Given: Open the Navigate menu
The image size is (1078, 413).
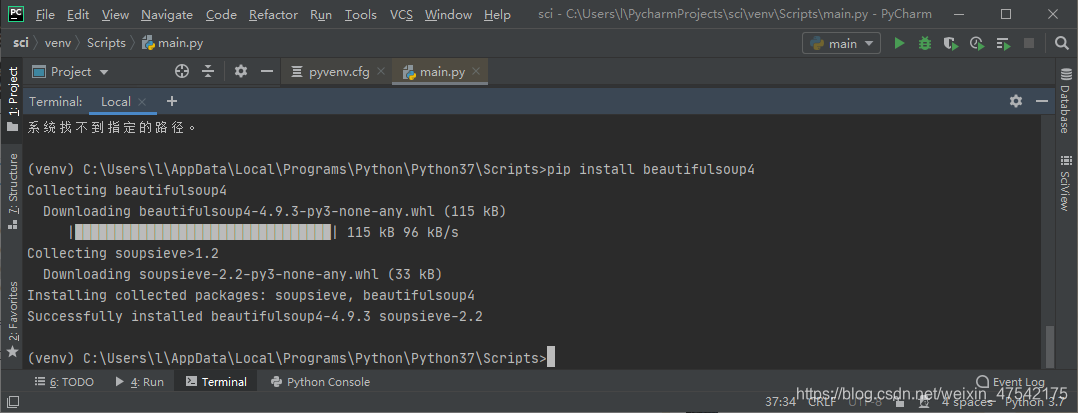Looking at the screenshot, I should [x=167, y=14].
